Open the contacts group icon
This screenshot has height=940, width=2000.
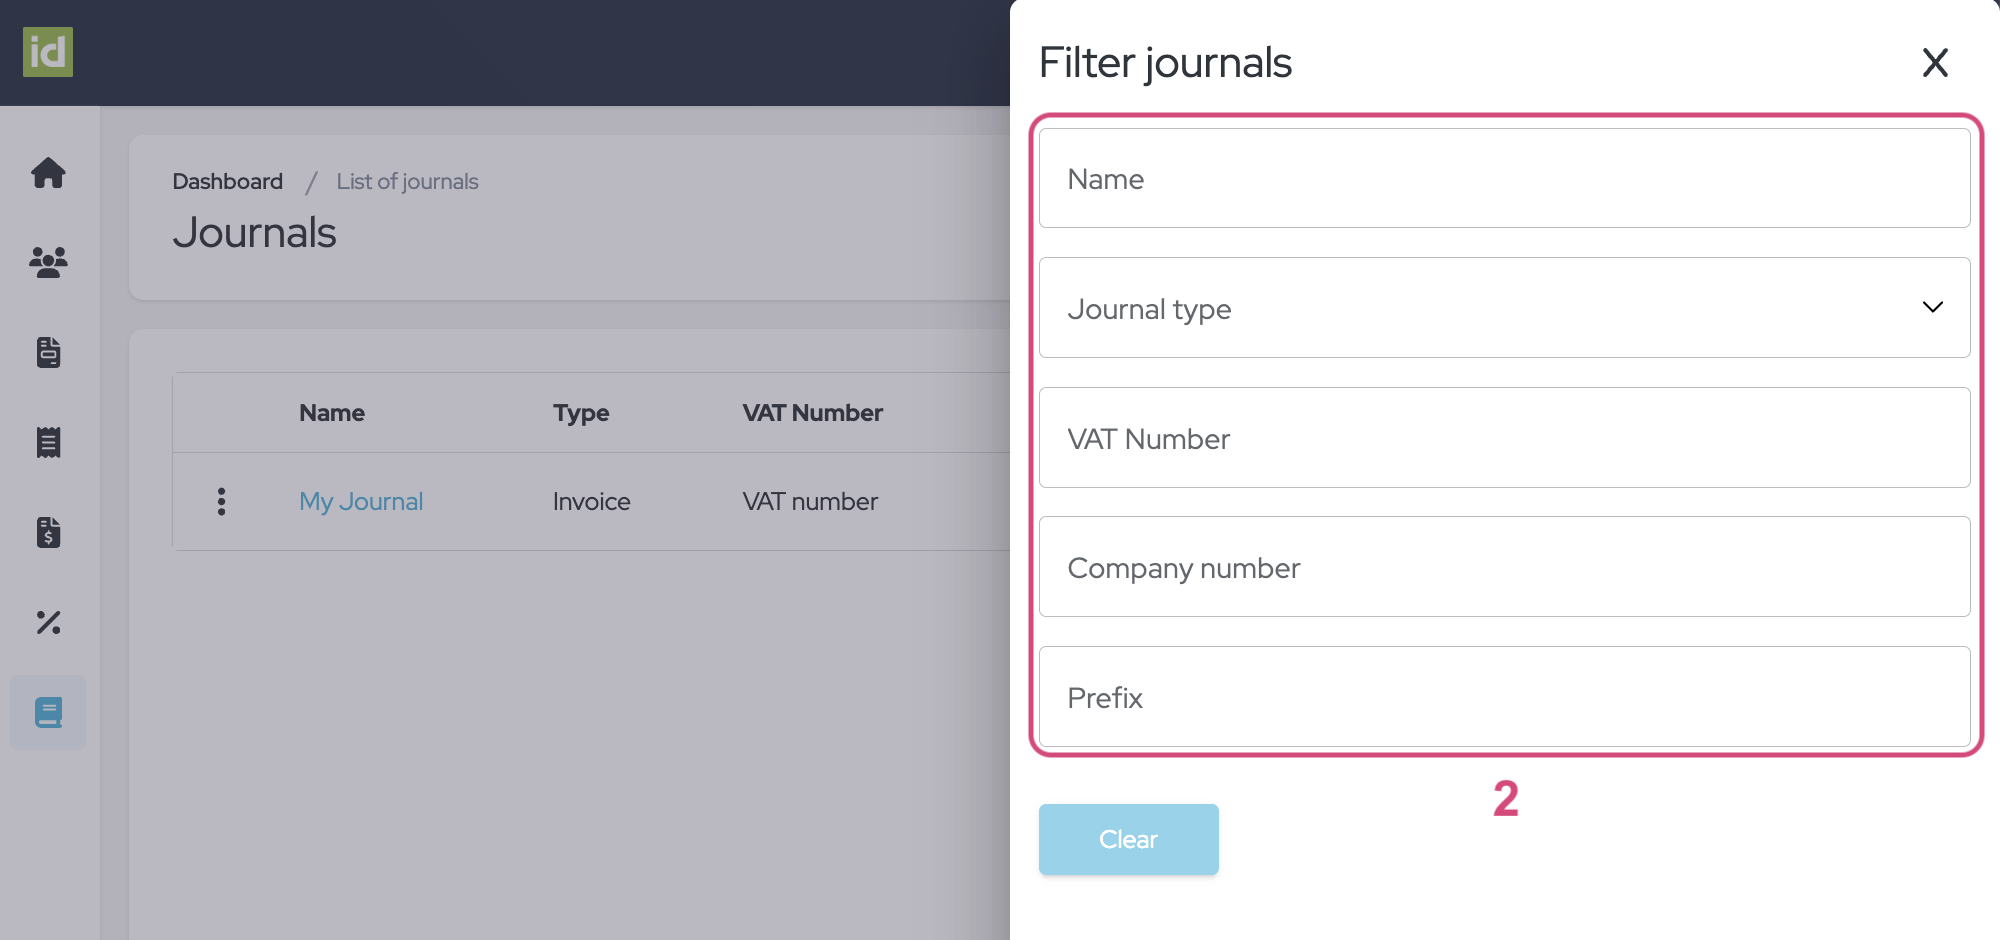tap(48, 262)
